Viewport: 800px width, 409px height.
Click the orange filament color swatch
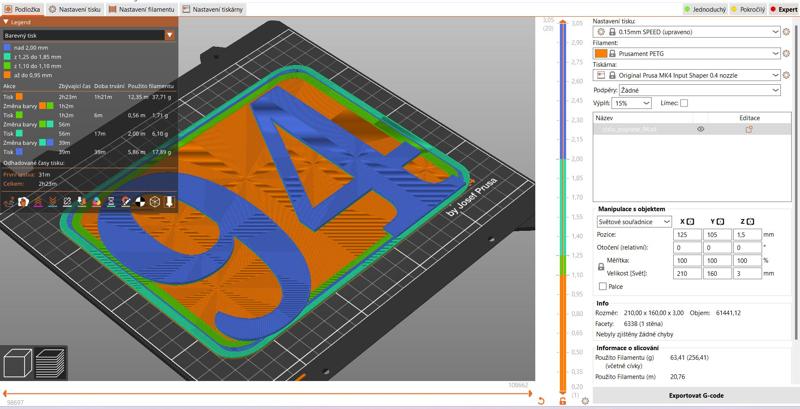pyautogui.click(x=602, y=53)
